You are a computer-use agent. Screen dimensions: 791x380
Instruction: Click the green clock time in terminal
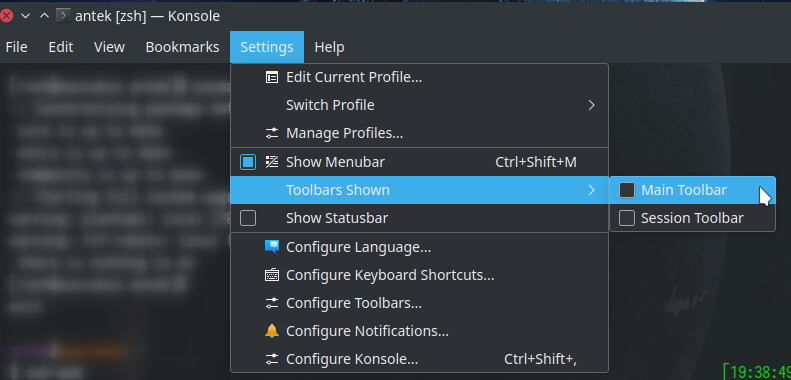point(758,372)
